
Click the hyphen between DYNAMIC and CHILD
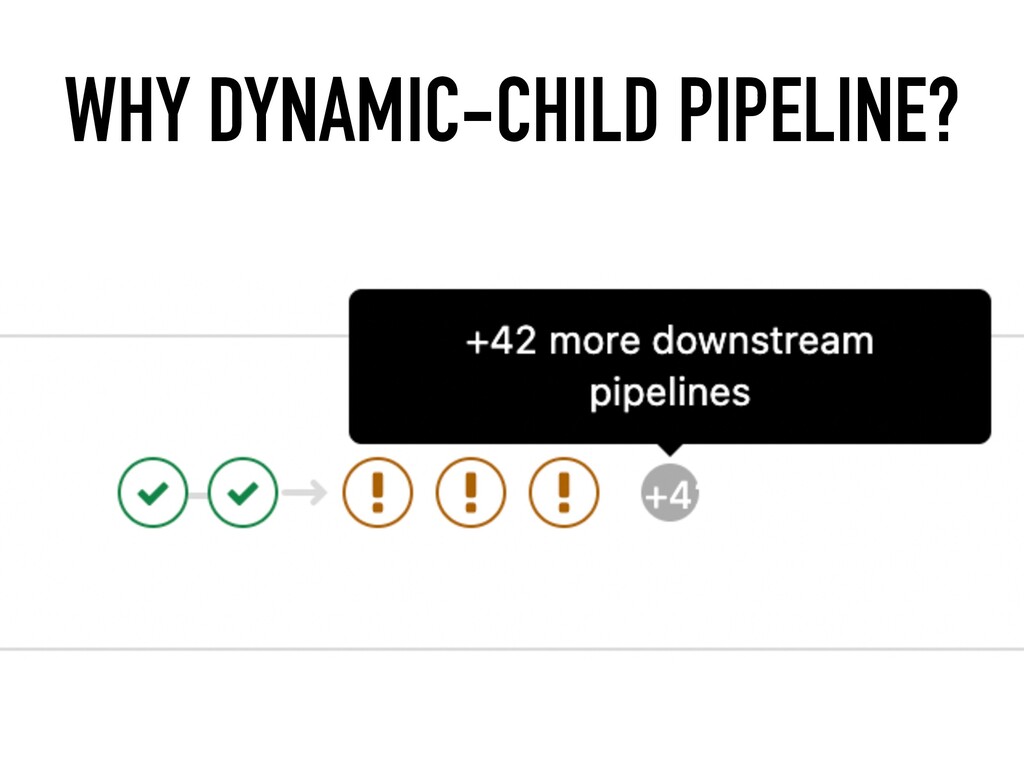click(479, 112)
